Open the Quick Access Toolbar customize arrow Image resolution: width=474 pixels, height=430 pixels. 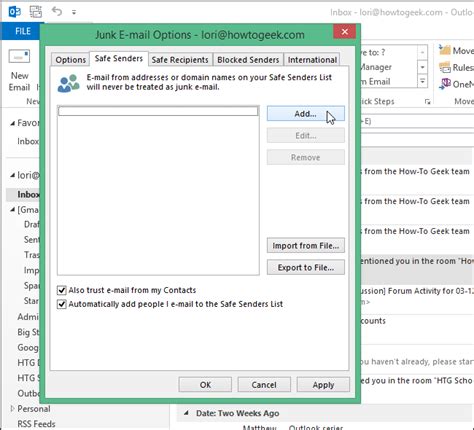(x=74, y=13)
